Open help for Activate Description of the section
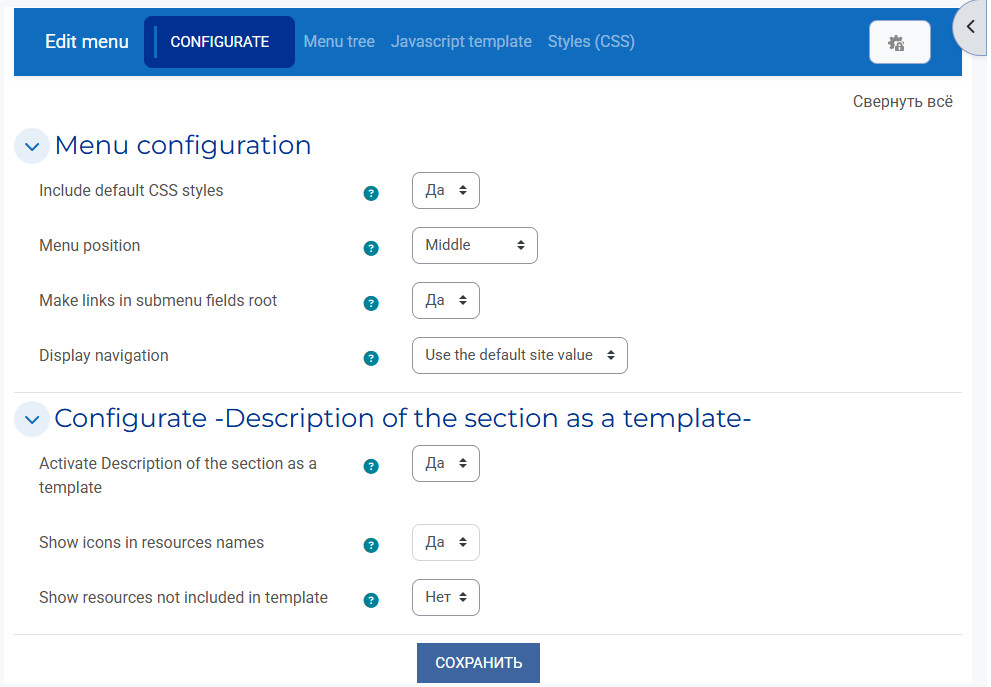Viewport: 991px width, 687px height. coord(371,466)
